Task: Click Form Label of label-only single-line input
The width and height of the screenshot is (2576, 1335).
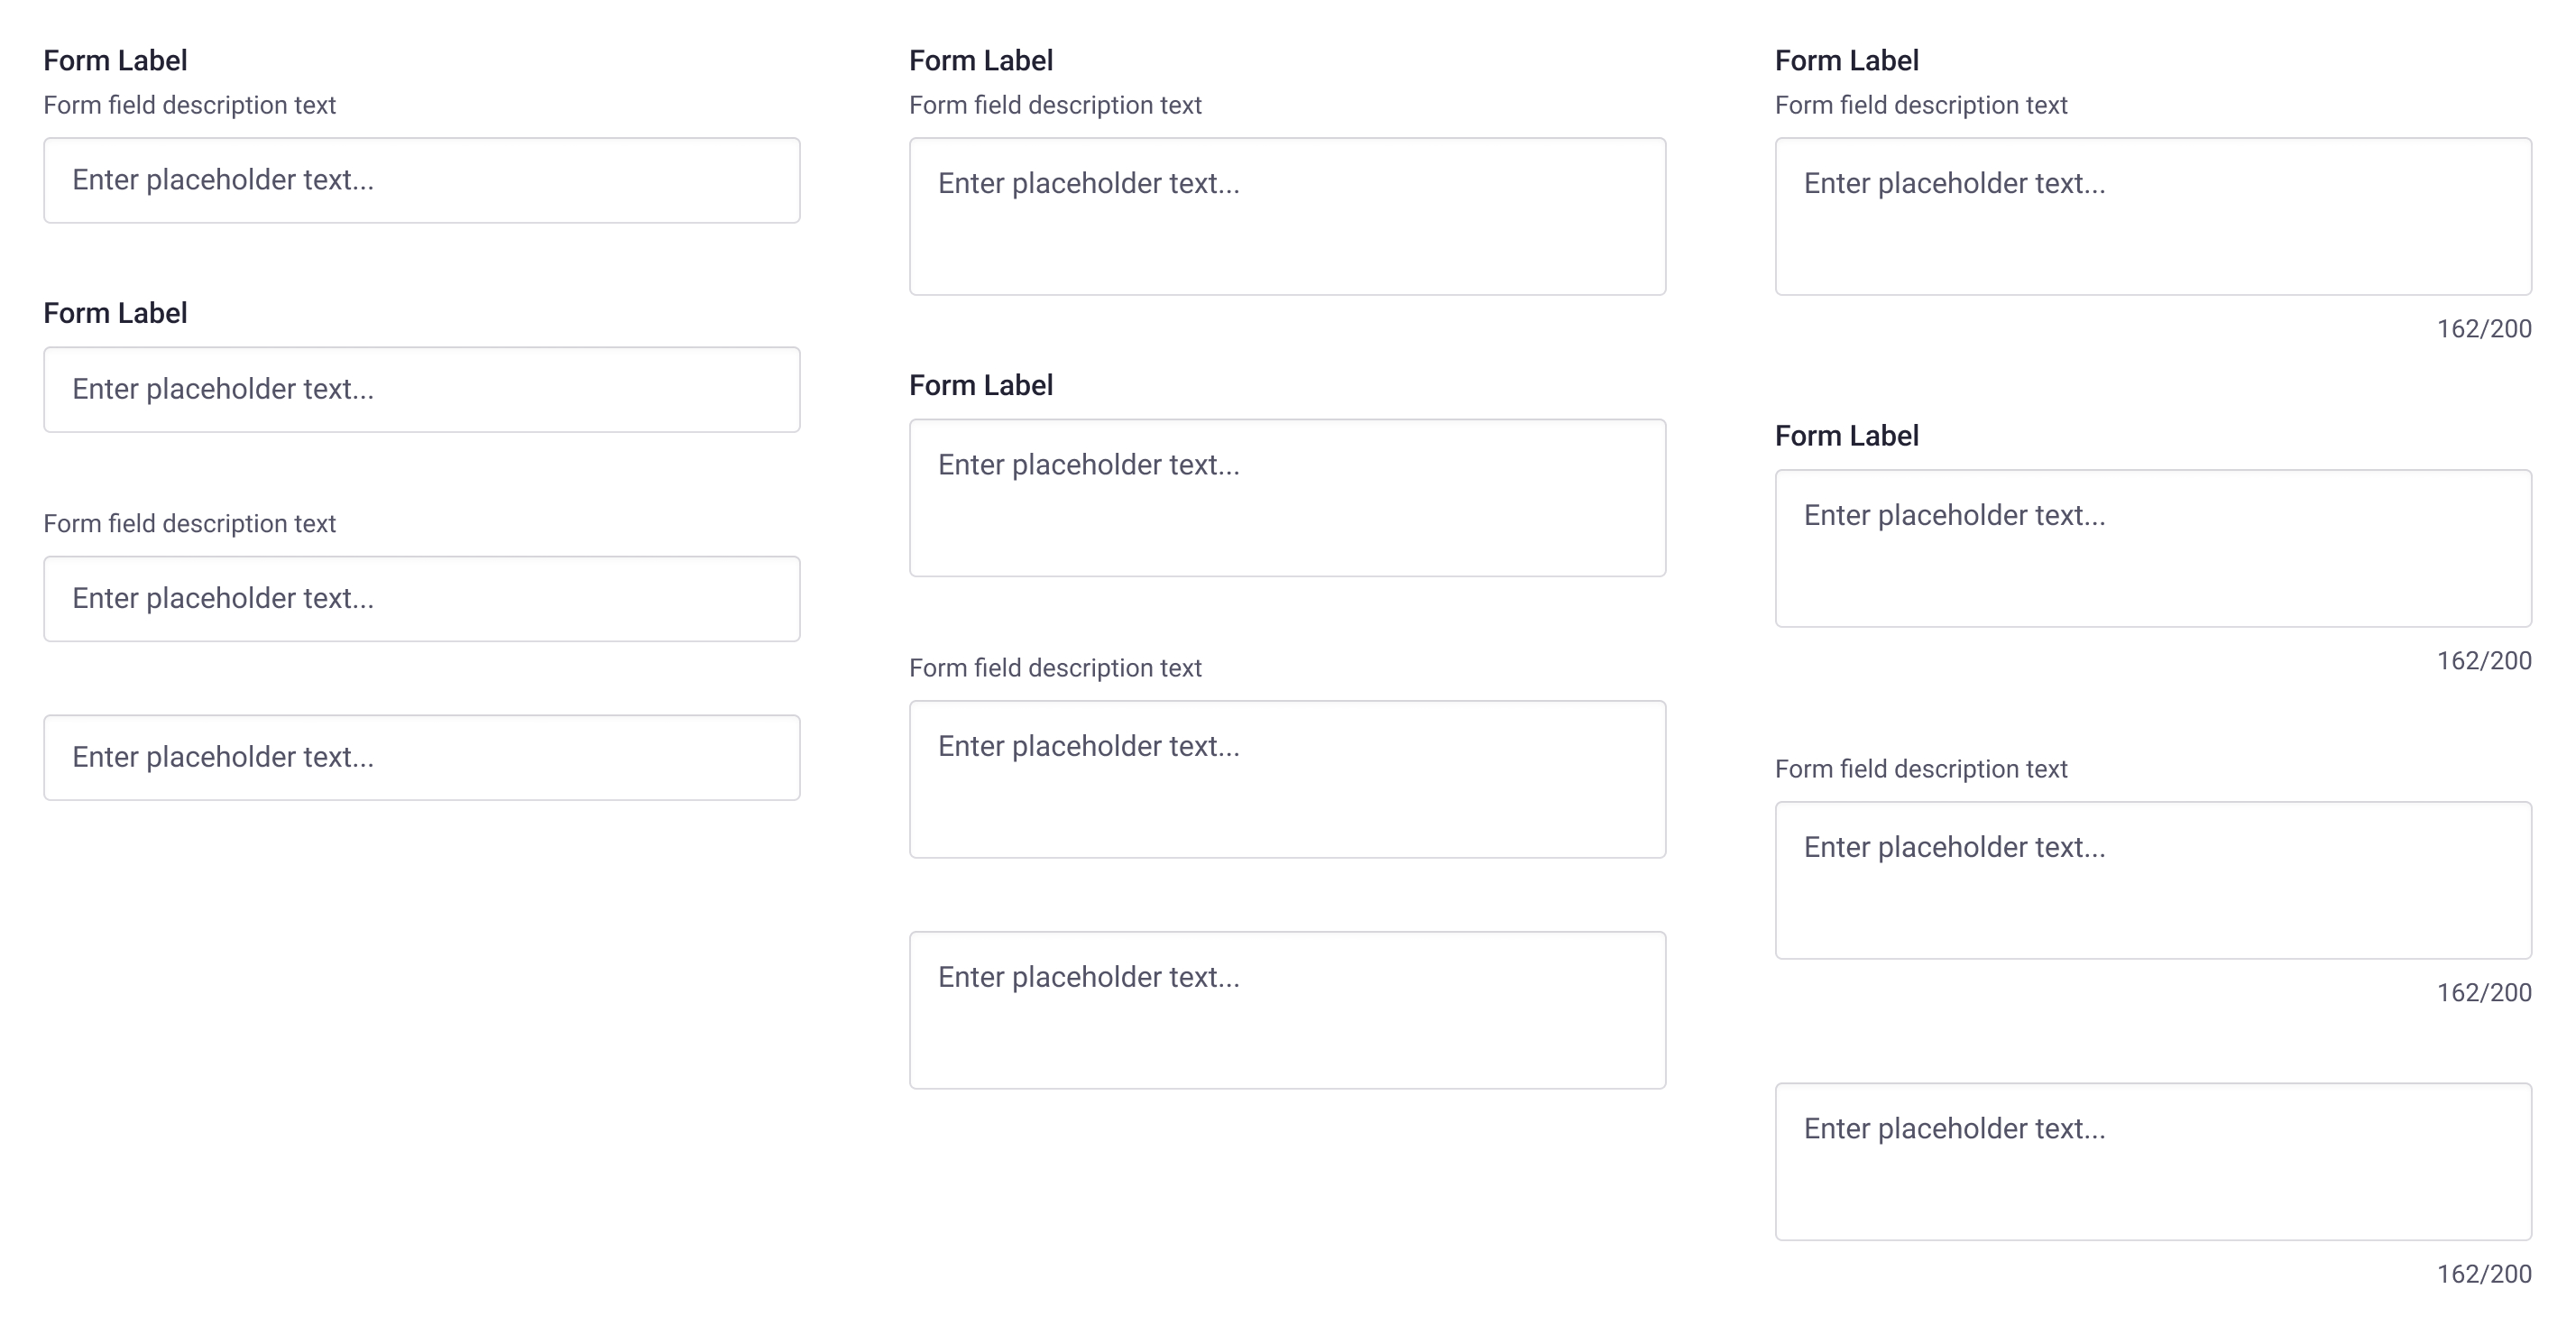Action: coord(115,313)
